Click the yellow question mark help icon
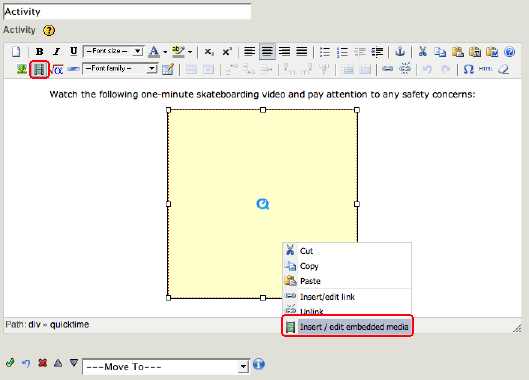 click(49, 30)
